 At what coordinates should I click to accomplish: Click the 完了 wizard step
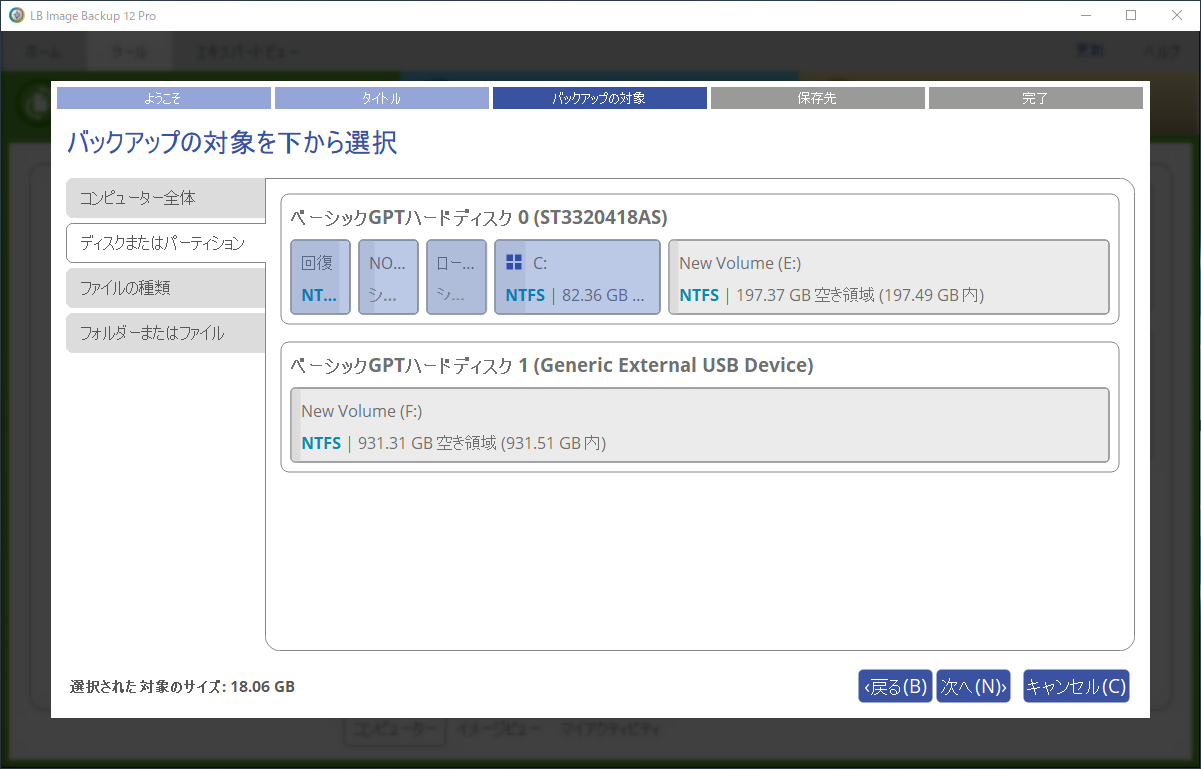tap(1035, 98)
